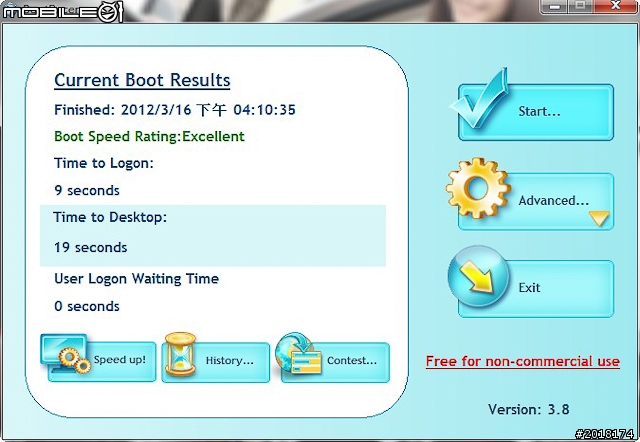Click the golden gear Advanced icon
This screenshot has width=640, height=442.
coord(478,188)
